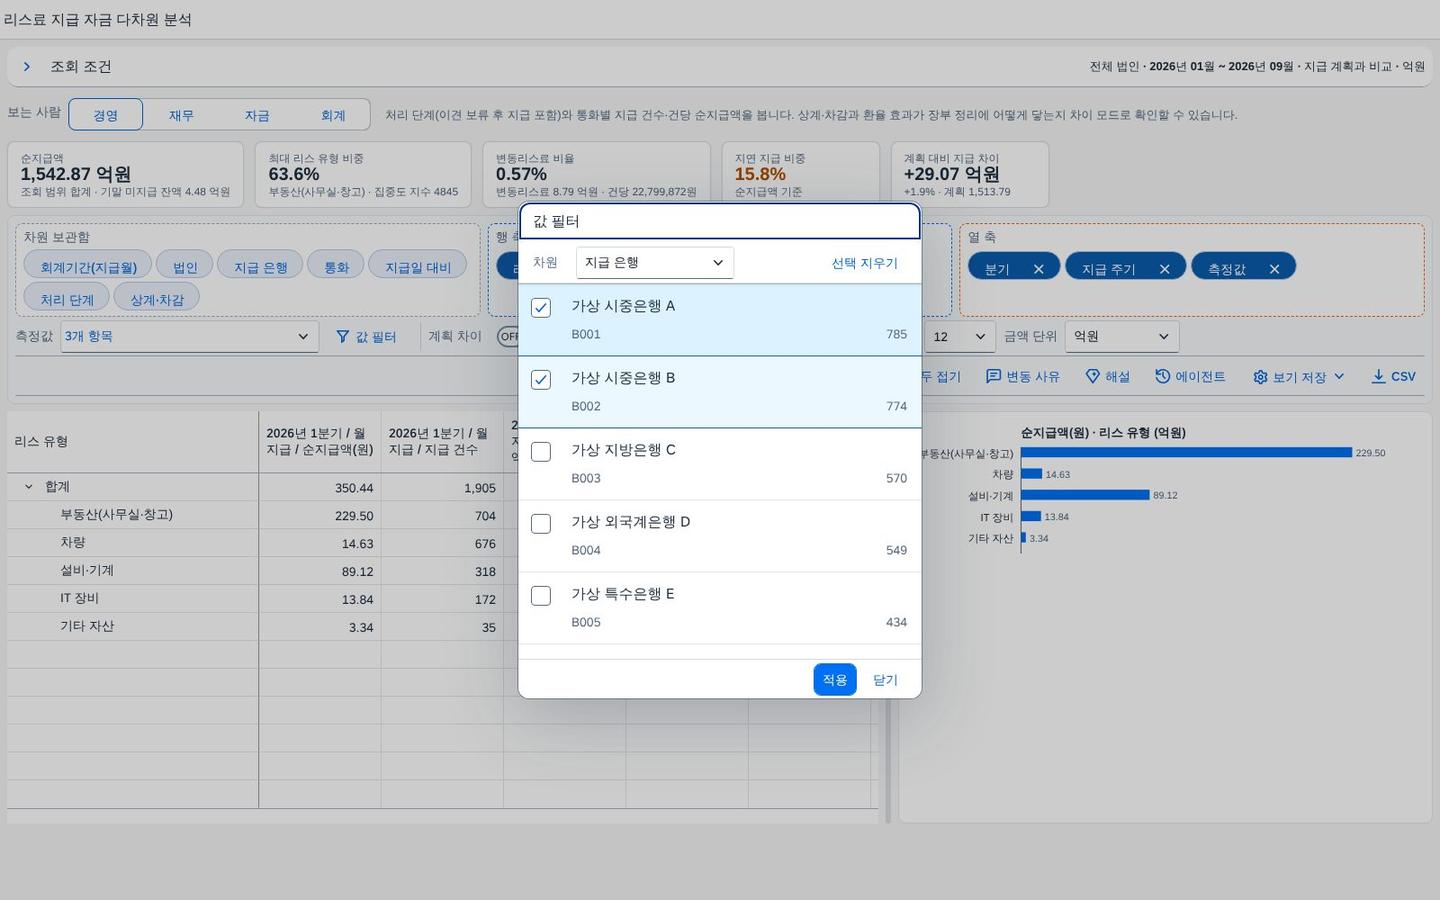This screenshot has width=1440, height=900.
Task: Click the 값 필터 funnel icon
Action: [x=343, y=337]
